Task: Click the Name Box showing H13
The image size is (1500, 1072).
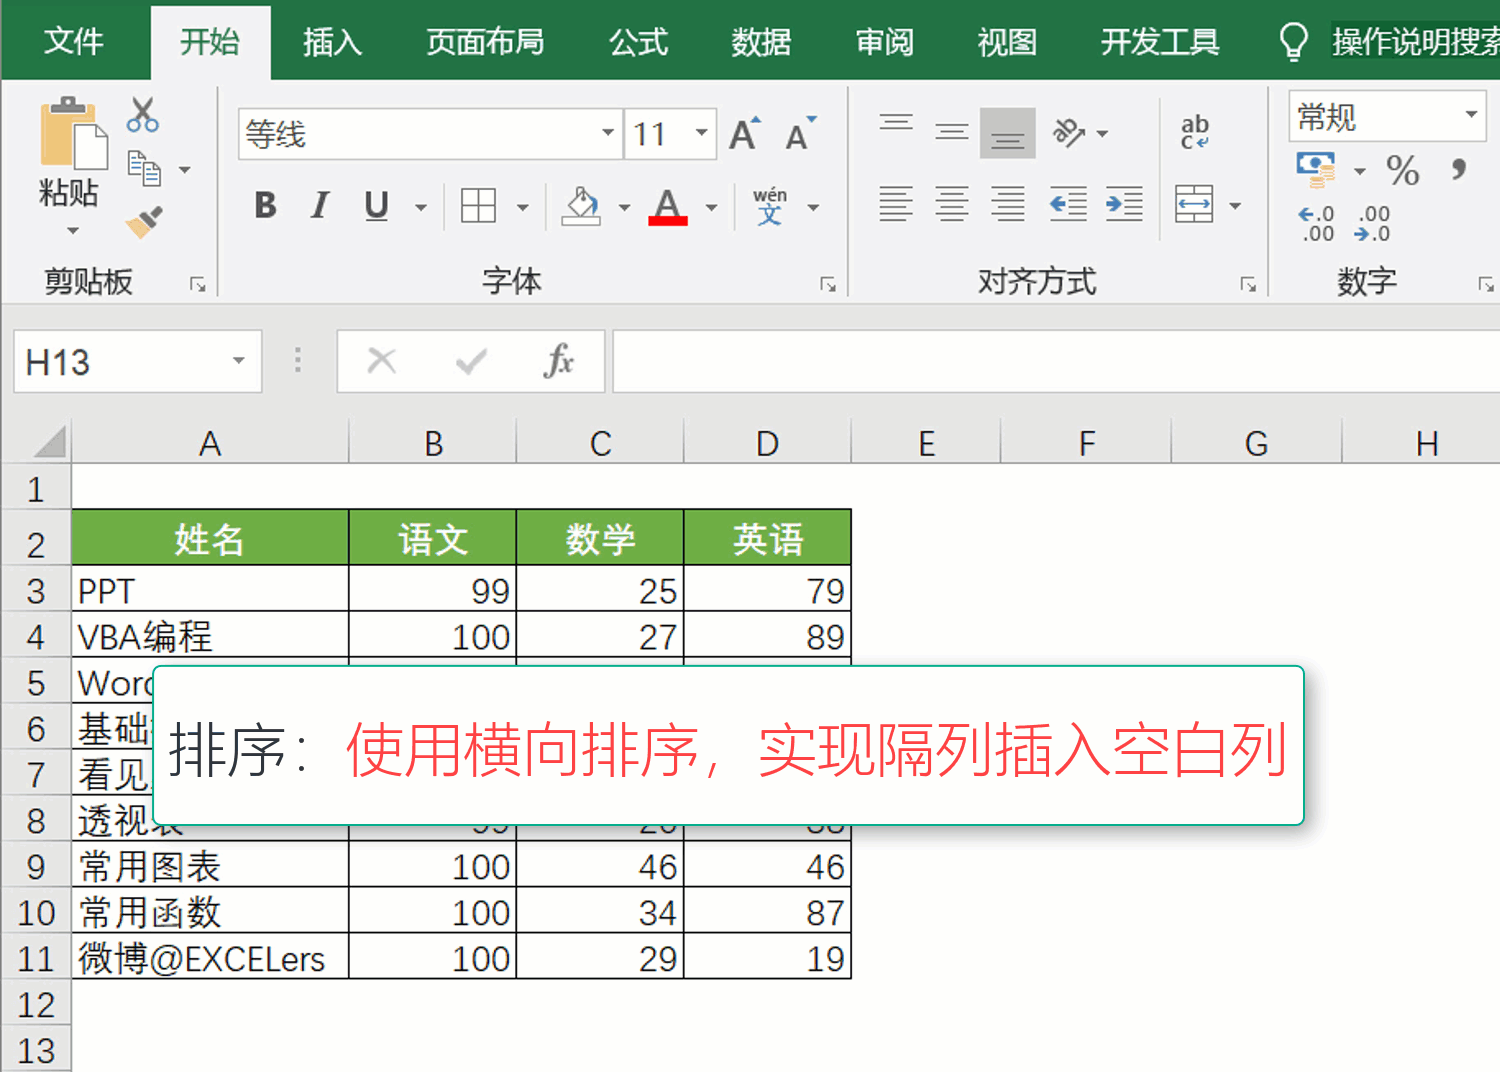Action: tap(120, 362)
